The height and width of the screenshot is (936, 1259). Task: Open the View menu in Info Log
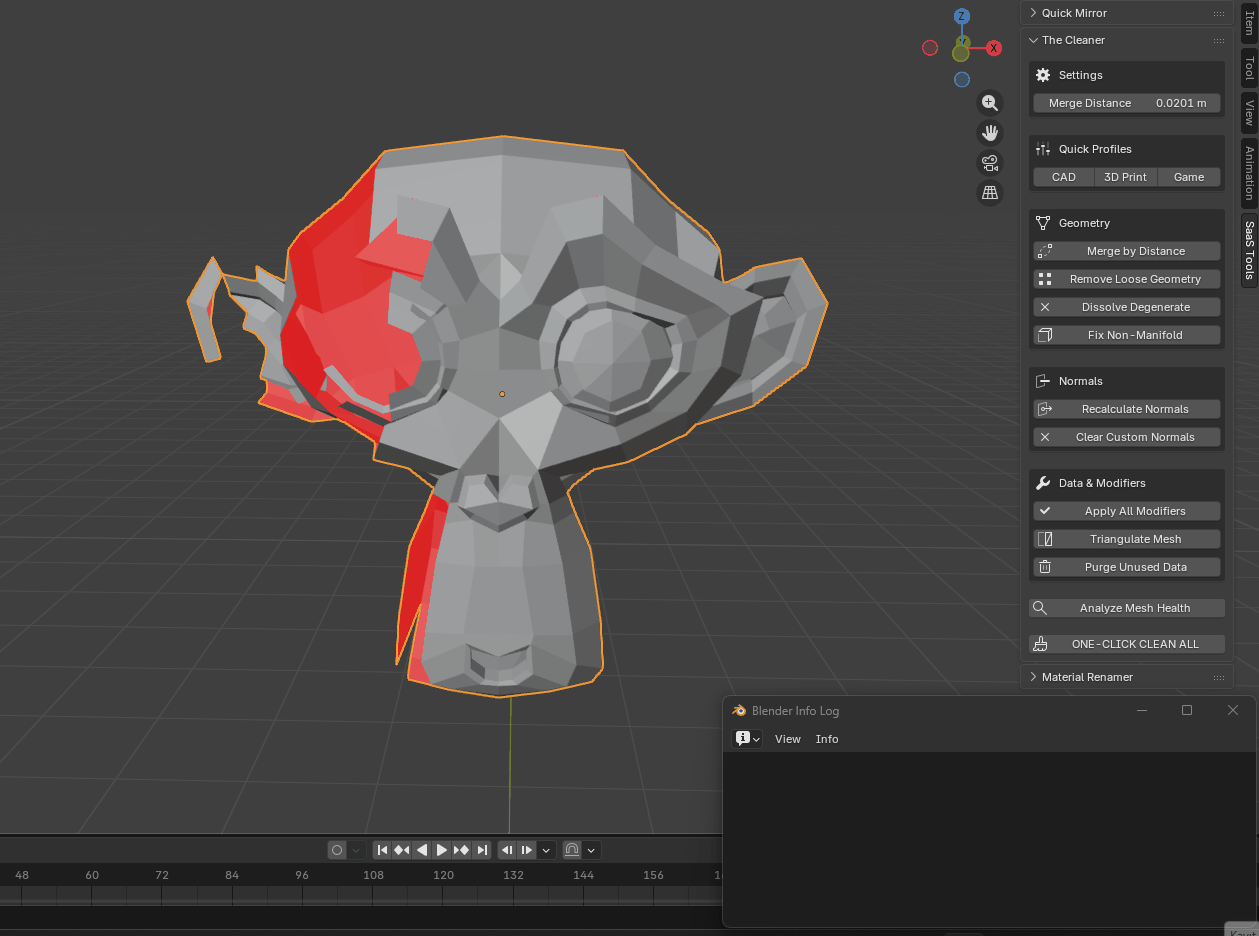(788, 739)
